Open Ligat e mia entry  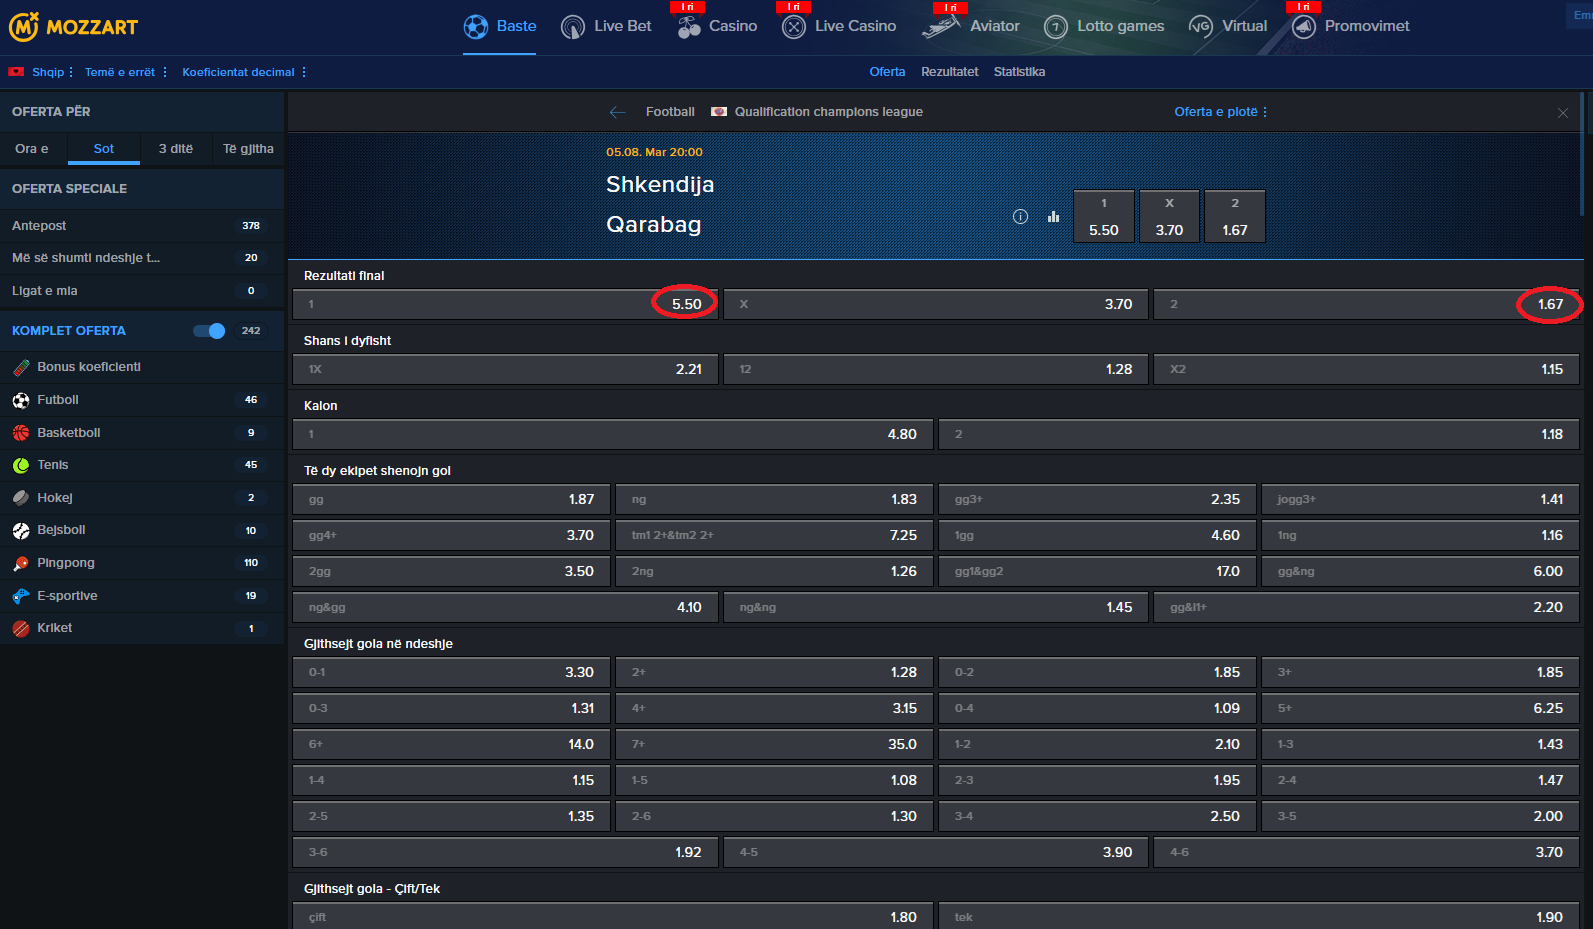coord(142,291)
